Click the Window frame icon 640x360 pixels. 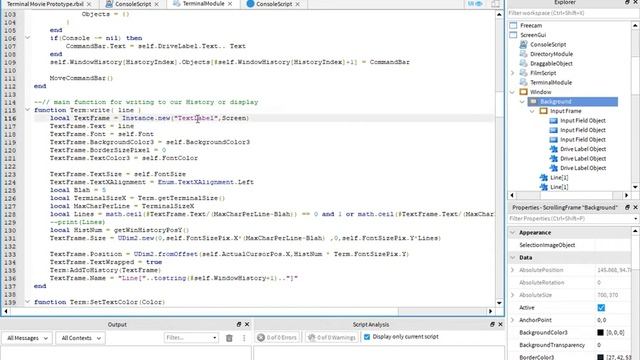[x=524, y=92]
